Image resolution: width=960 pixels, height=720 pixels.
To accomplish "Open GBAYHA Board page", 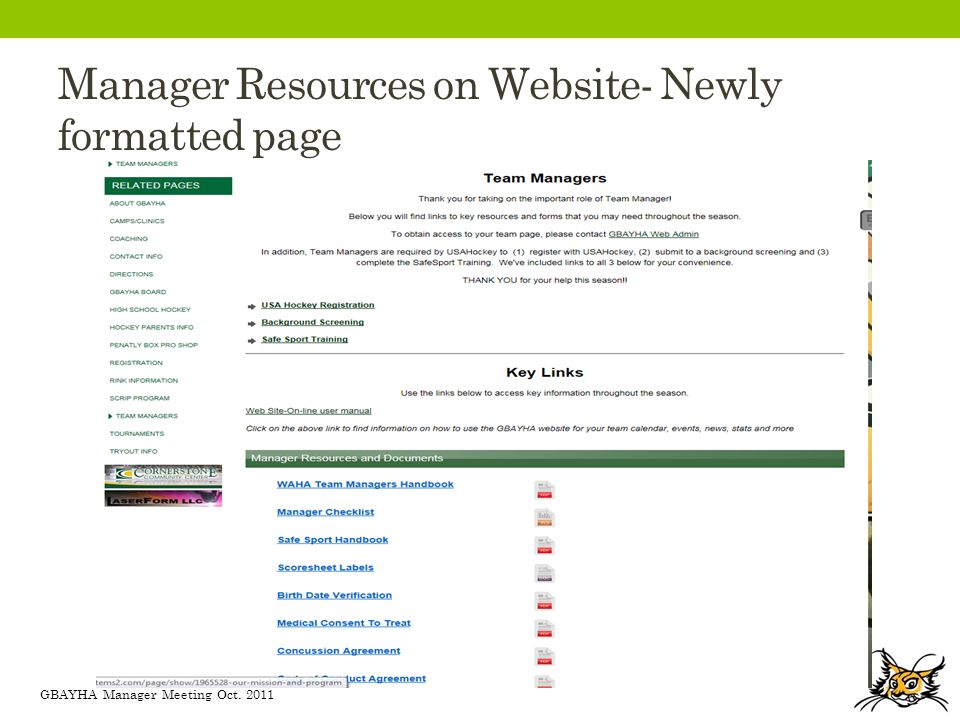I will (x=138, y=292).
